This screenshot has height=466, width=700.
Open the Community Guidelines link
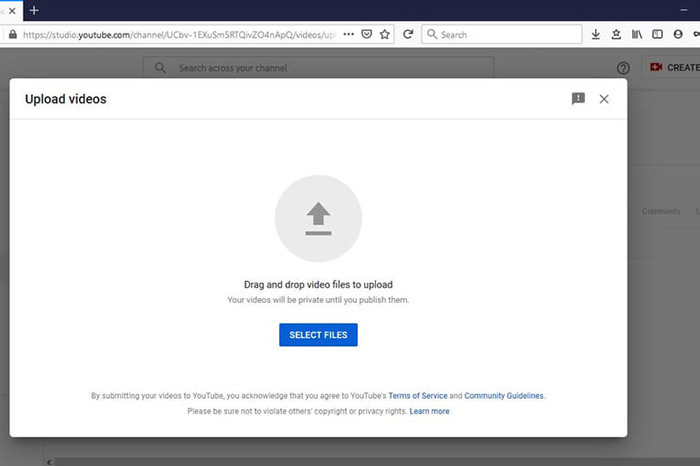point(504,395)
